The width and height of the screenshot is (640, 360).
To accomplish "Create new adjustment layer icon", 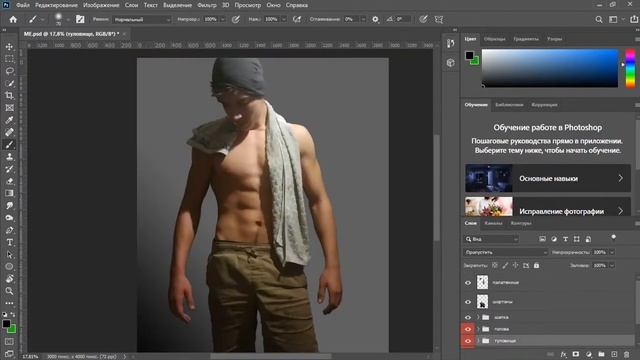I will coord(589,354).
